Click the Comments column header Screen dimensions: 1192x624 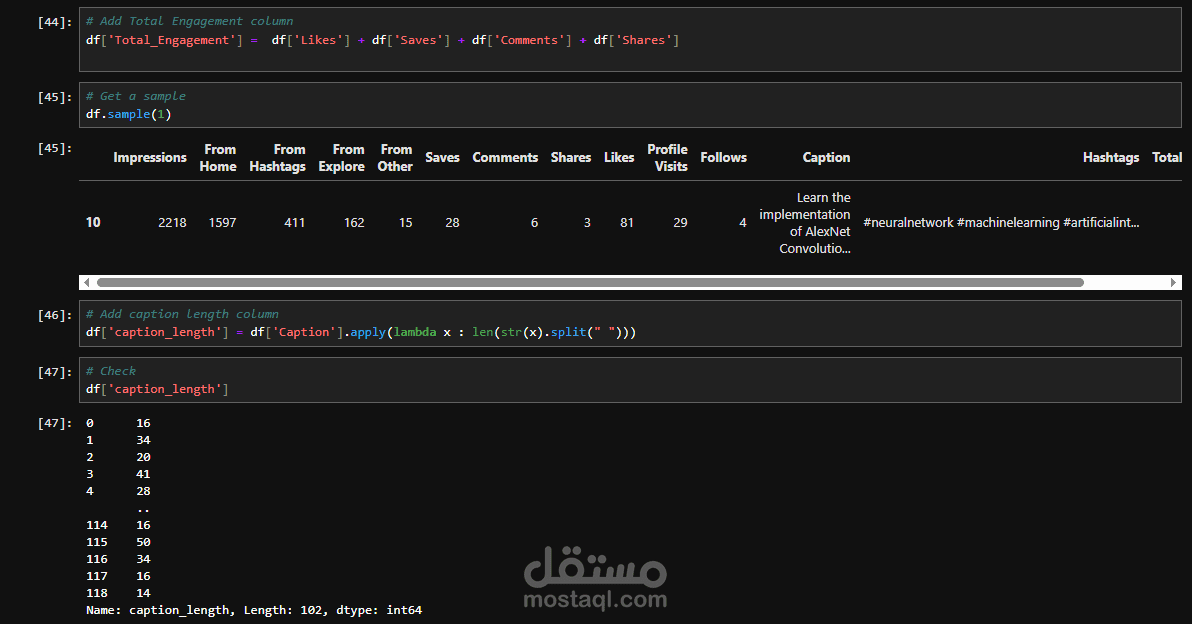pyautogui.click(x=506, y=157)
